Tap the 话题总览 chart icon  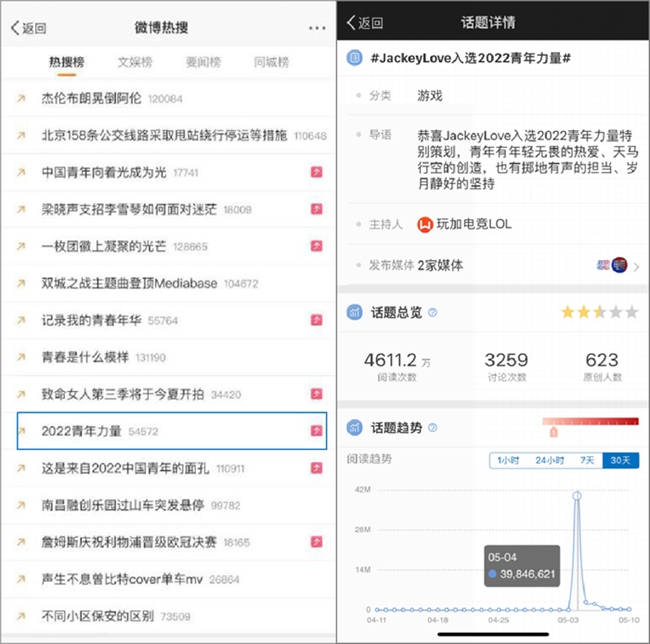point(354,312)
